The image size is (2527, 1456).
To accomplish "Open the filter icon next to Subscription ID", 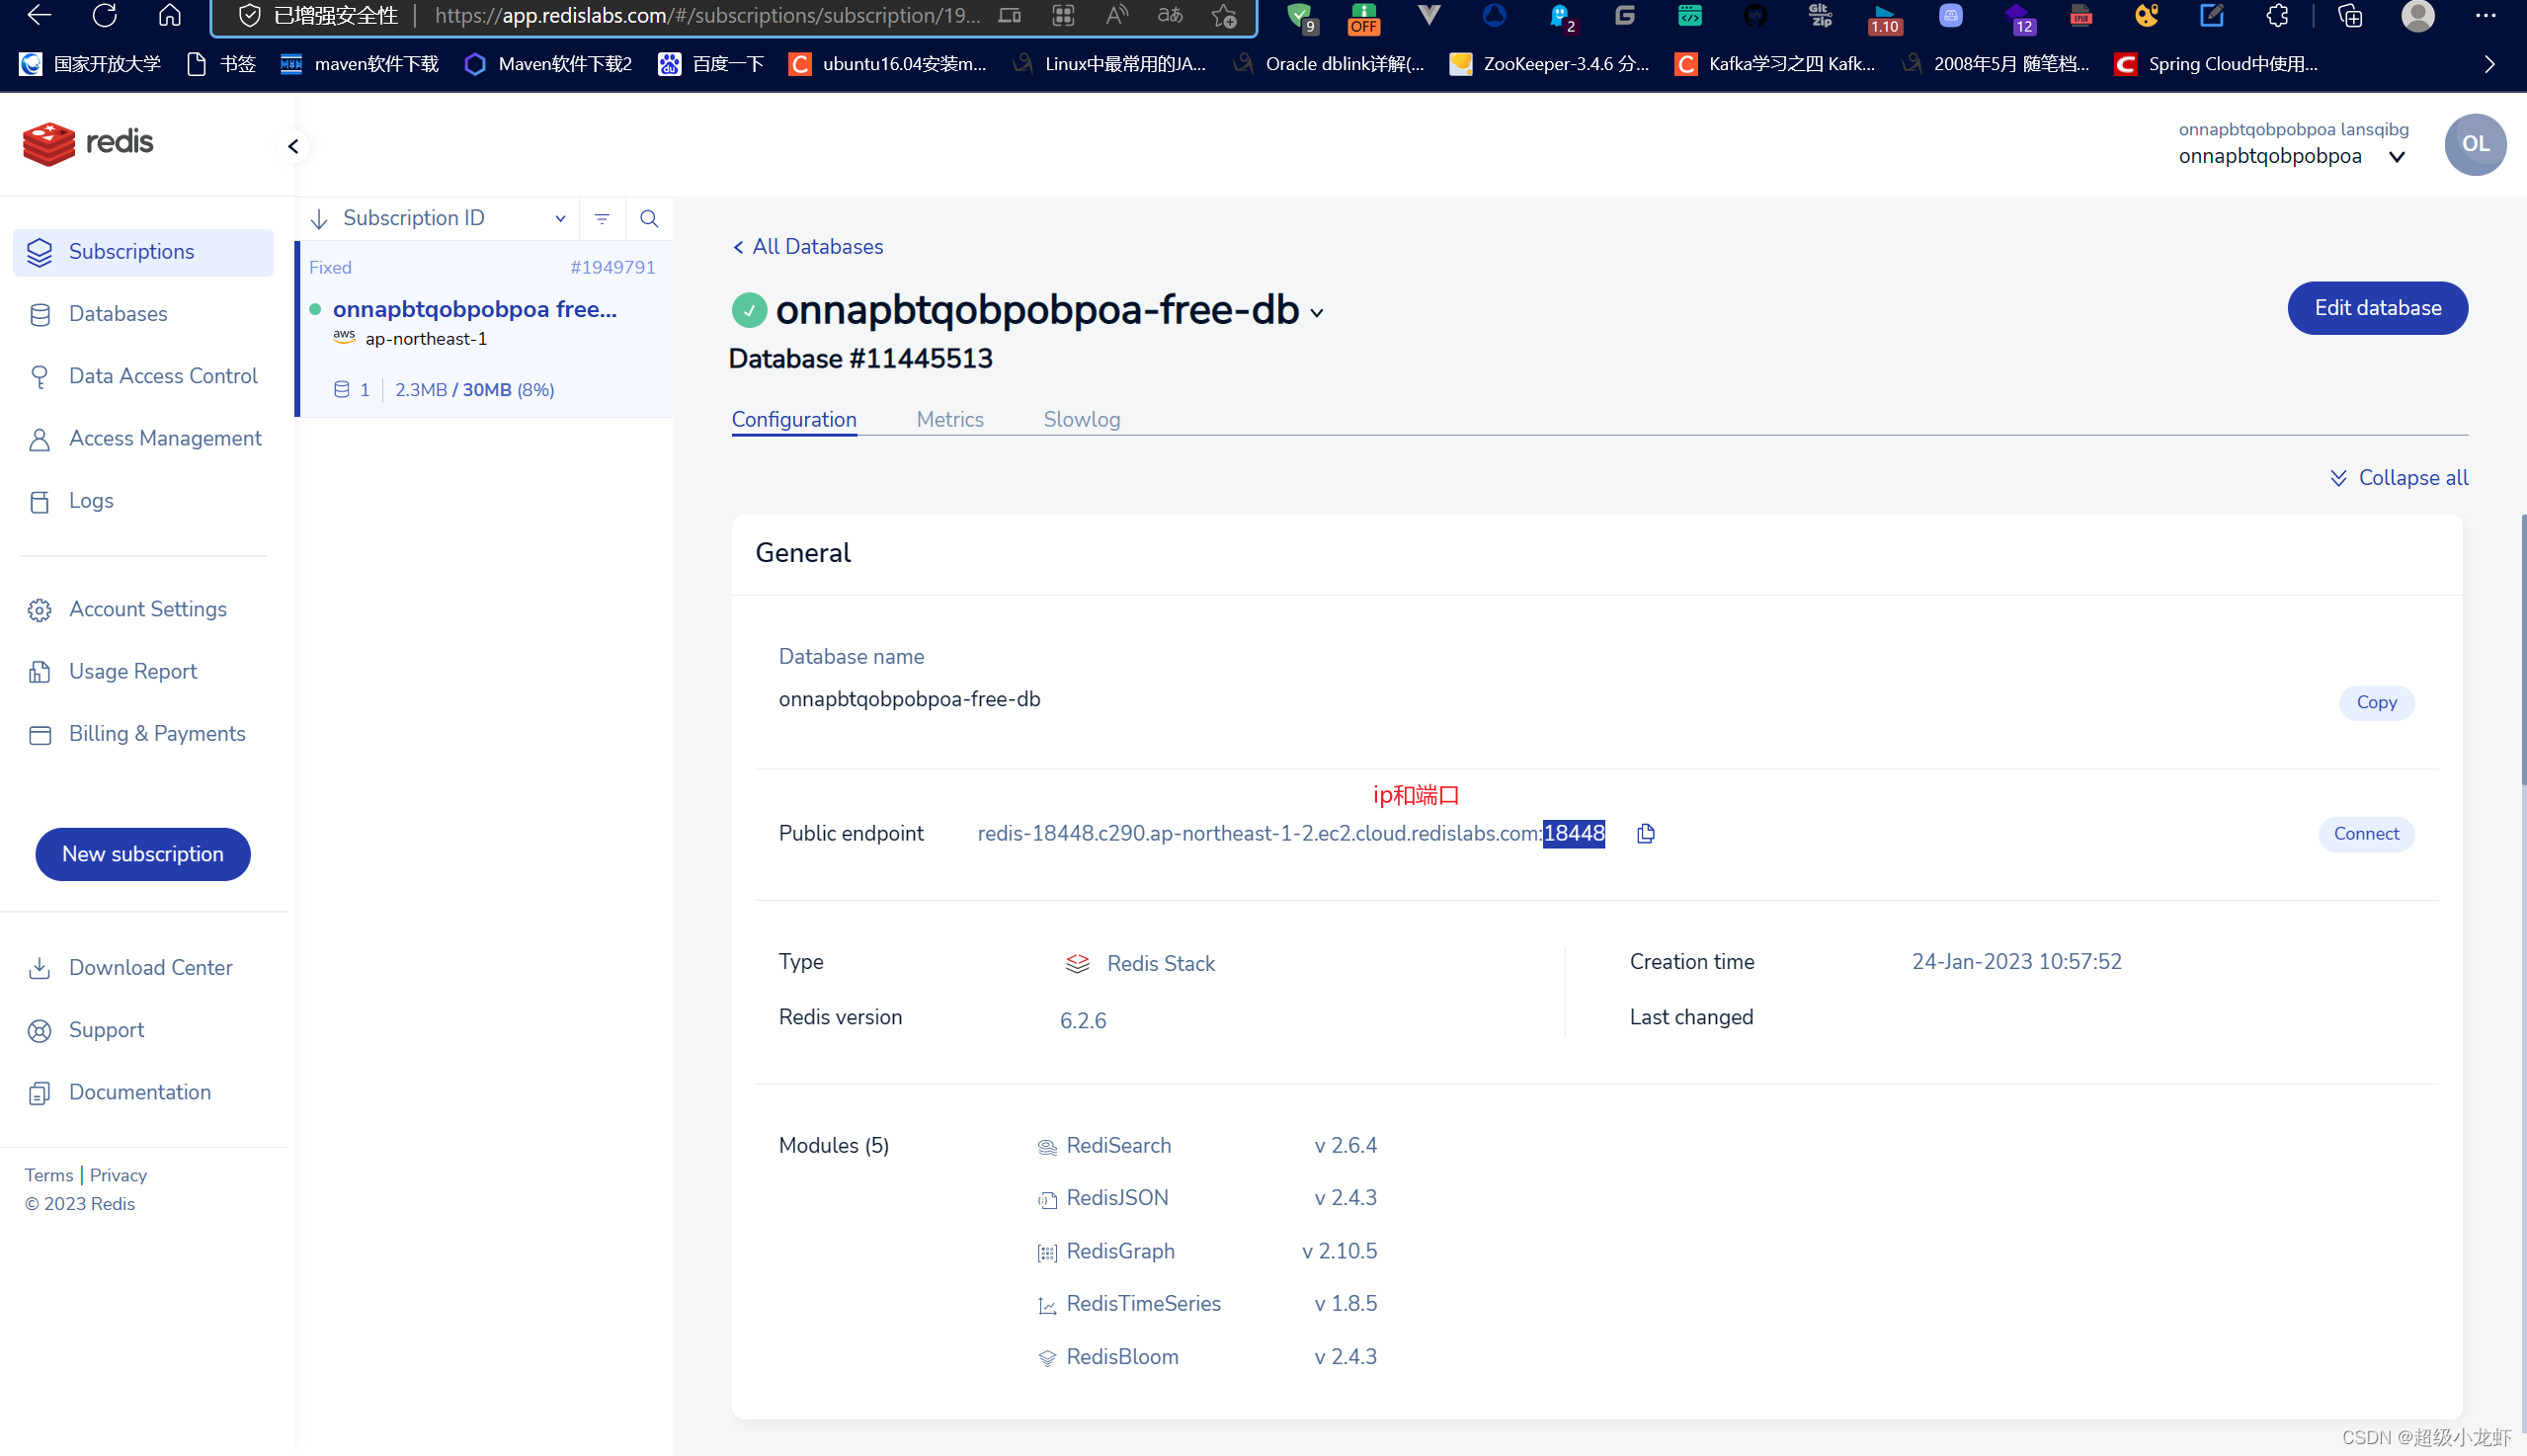I will tap(601, 218).
